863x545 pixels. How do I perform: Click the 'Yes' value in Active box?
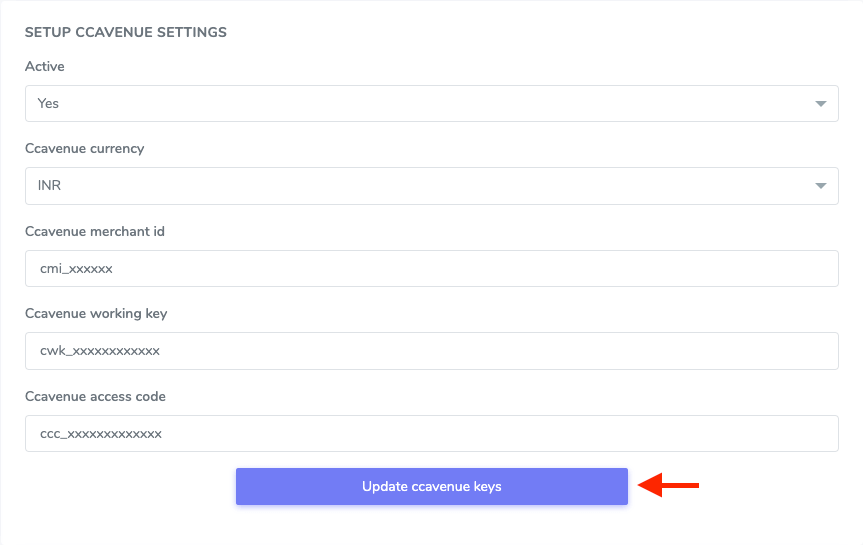click(48, 104)
